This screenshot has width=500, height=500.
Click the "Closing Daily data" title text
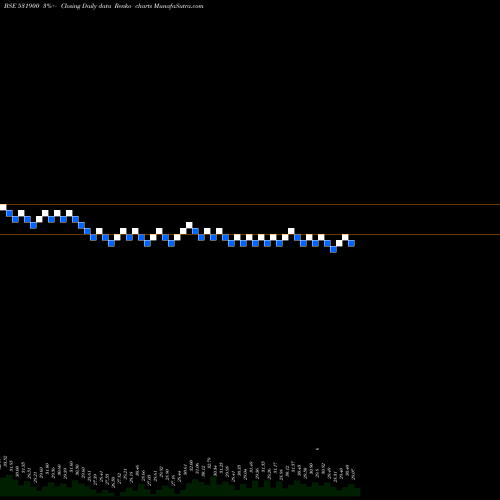pos(86,6)
